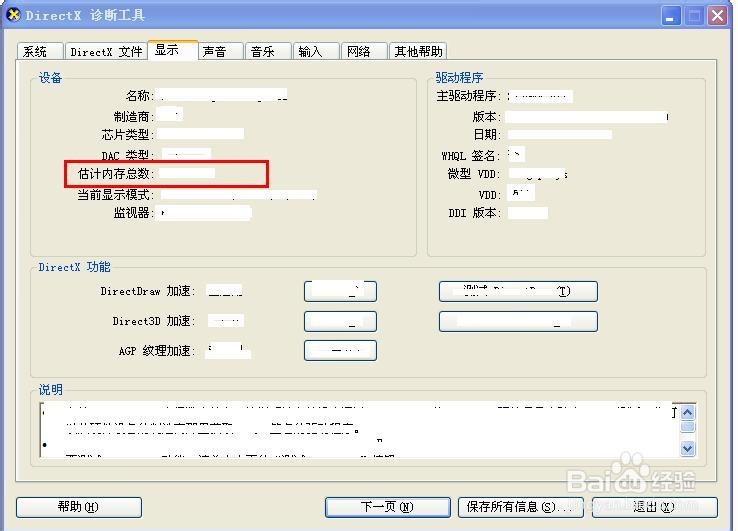Click the button next to Direct3D 加速

tap(340, 321)
